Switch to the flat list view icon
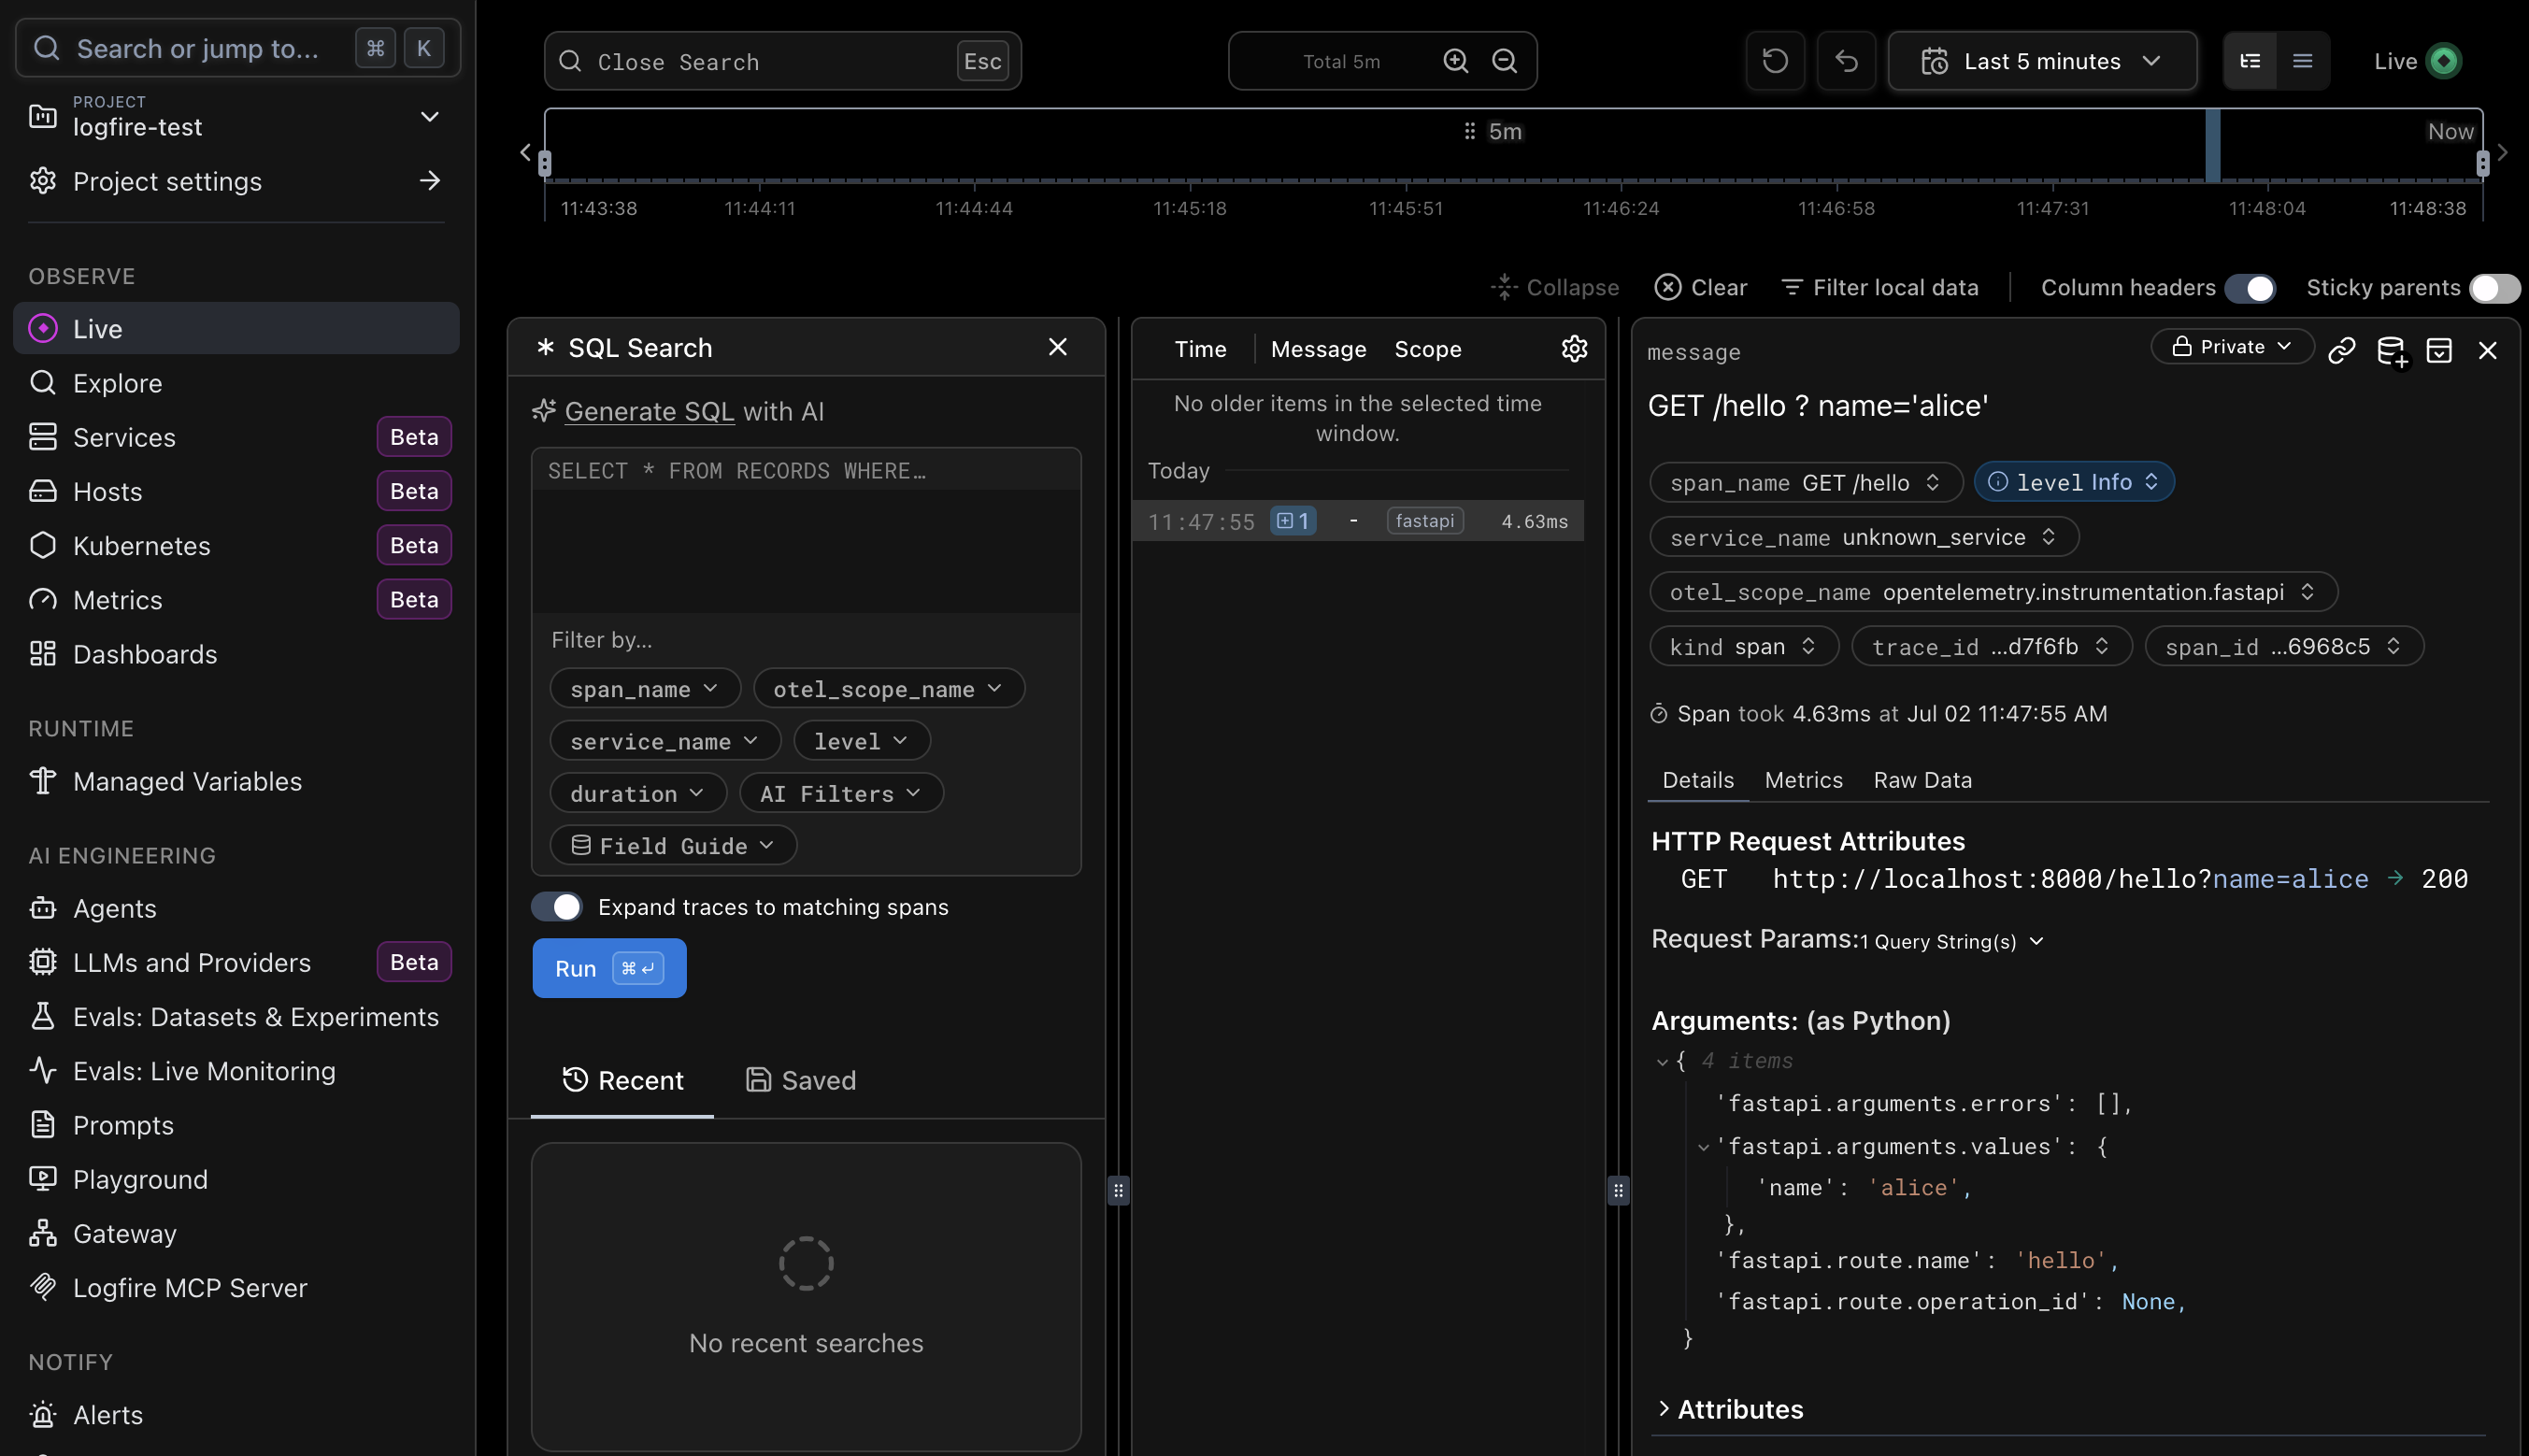The height and width of the screenshot is (1456, 2529). tap(2302, 61)
